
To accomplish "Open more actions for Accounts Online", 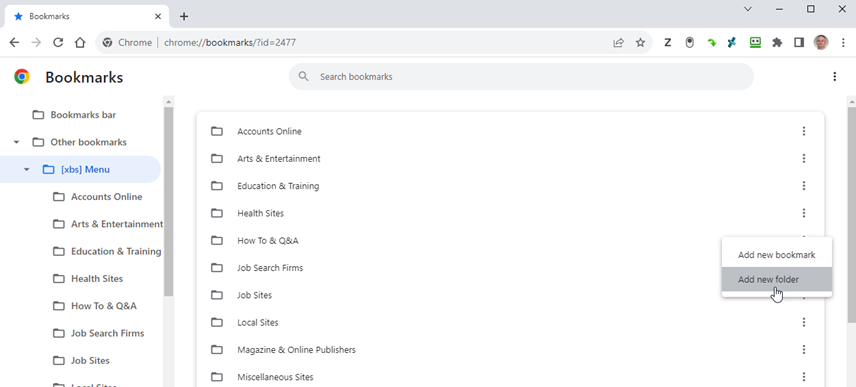I will 804,131.
